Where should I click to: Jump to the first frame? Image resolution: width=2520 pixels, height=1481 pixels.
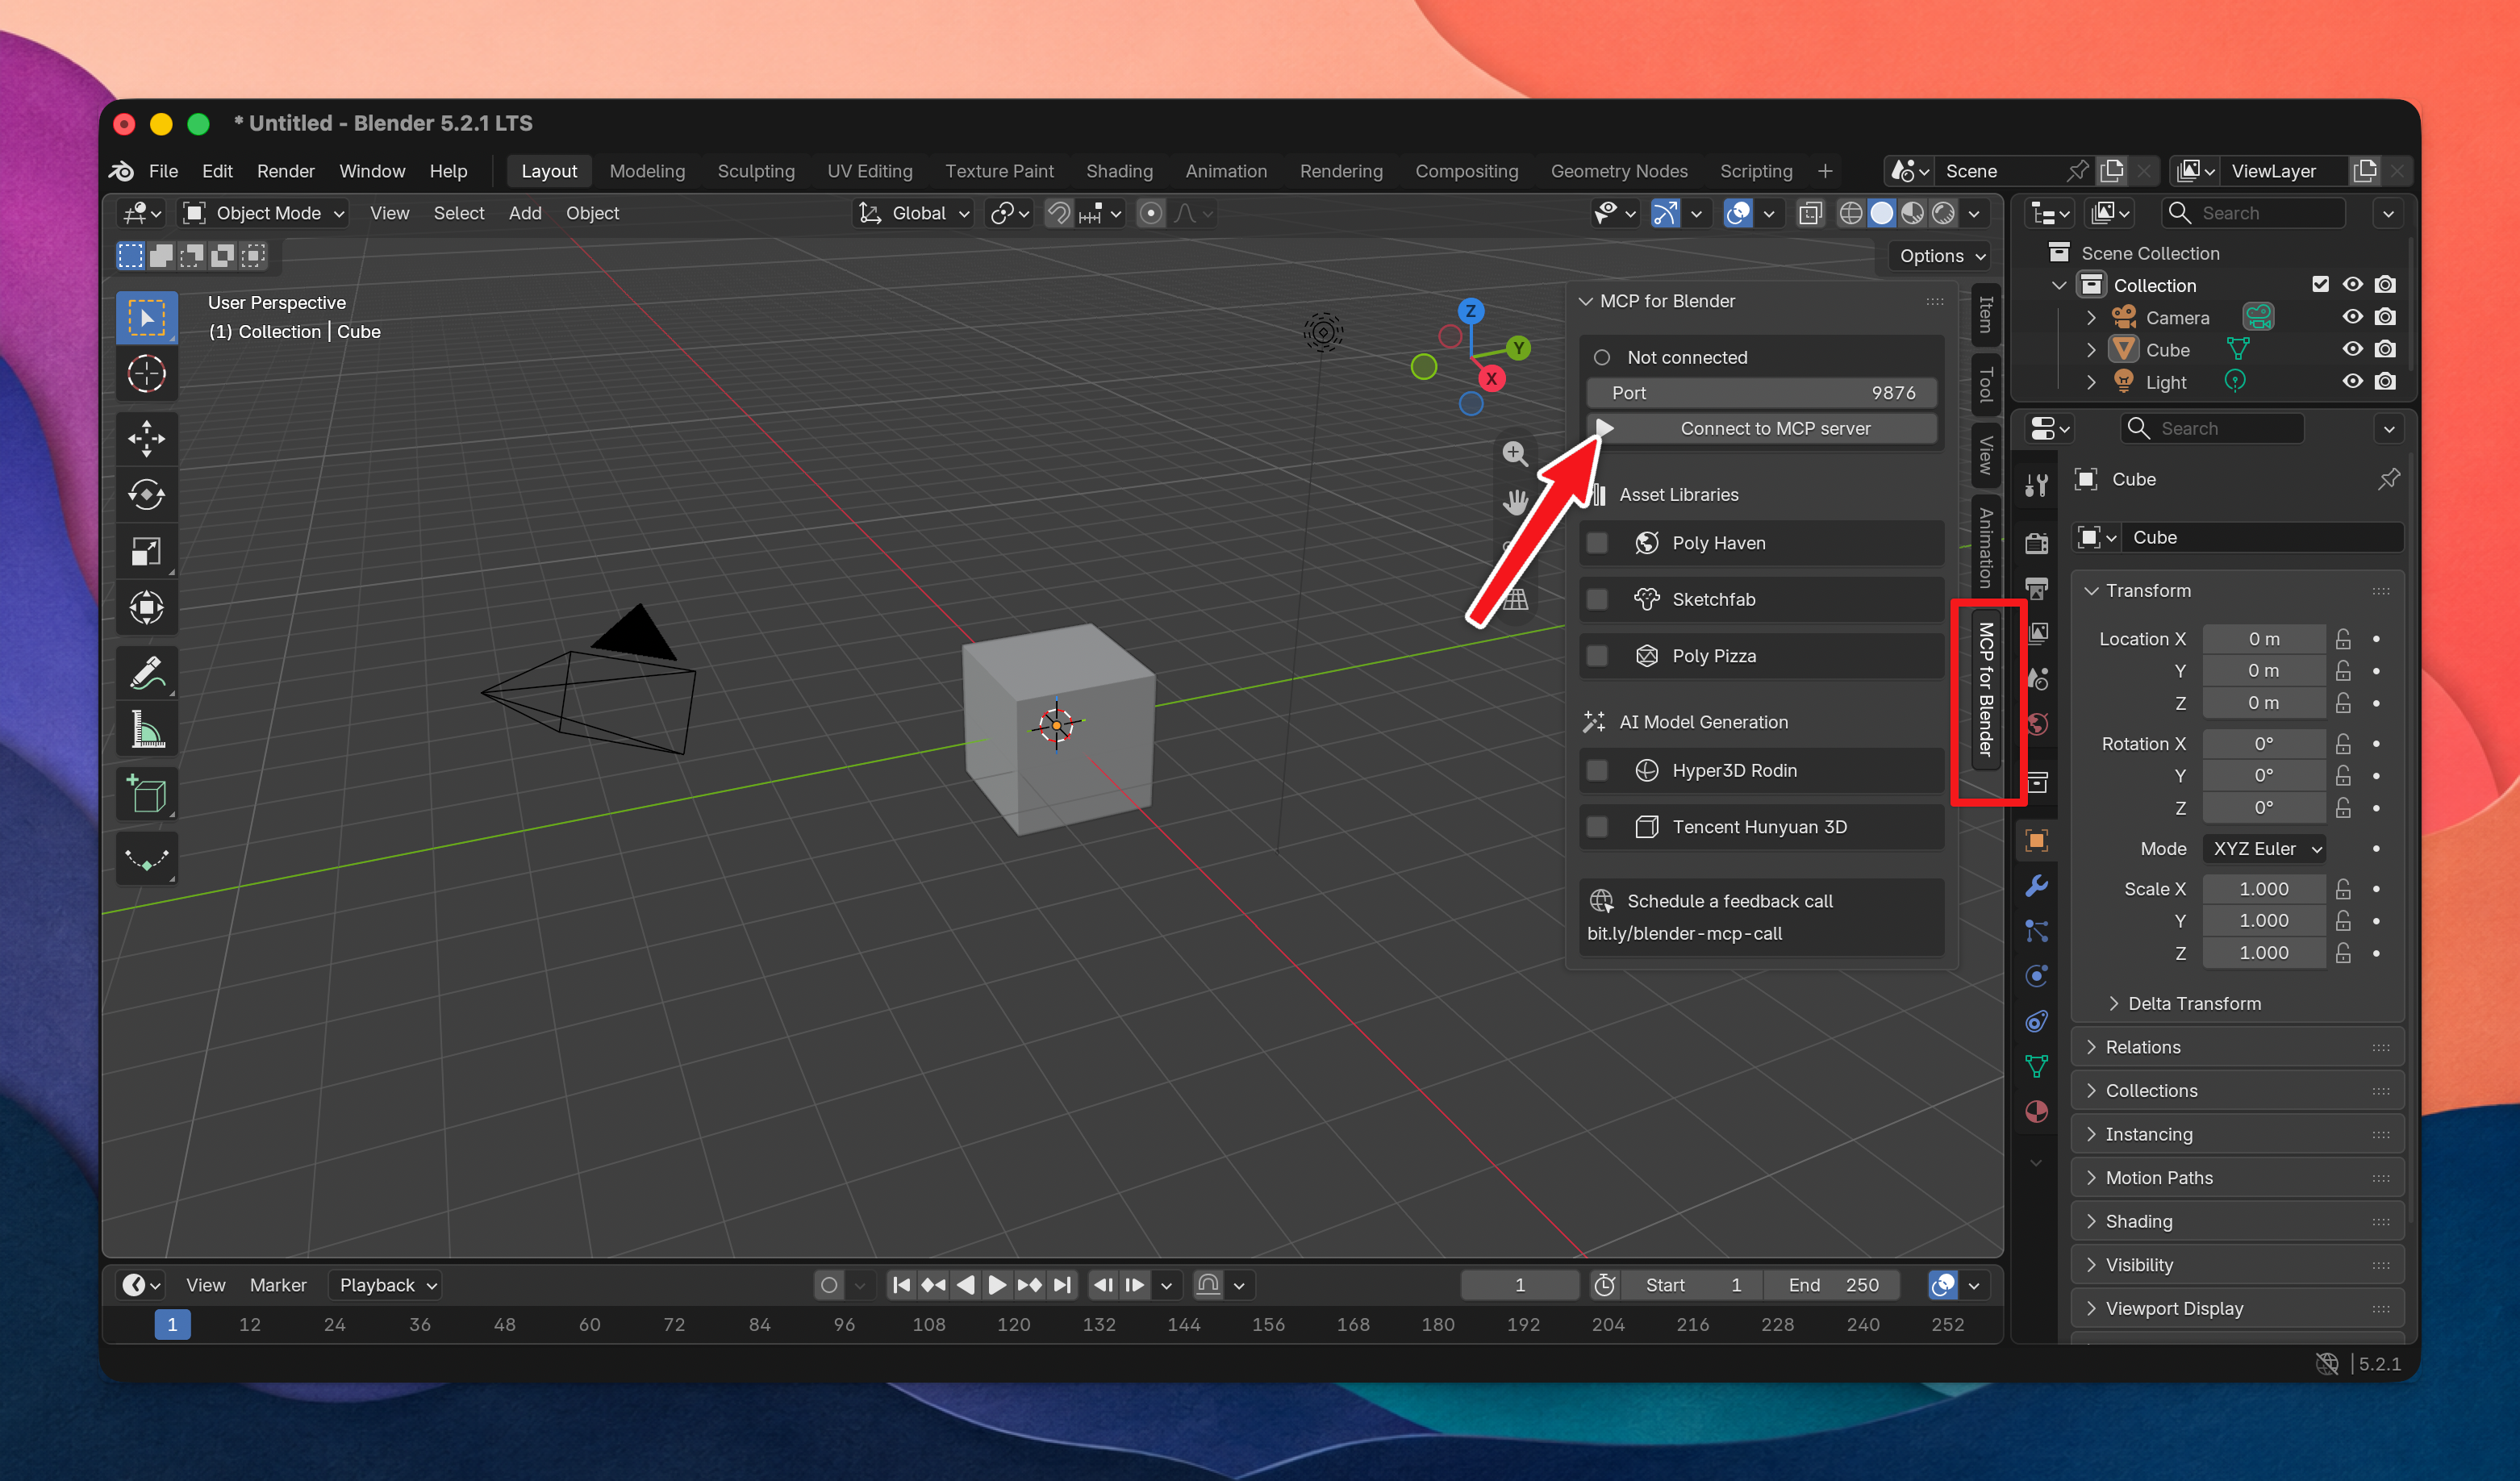[901, 1285]
